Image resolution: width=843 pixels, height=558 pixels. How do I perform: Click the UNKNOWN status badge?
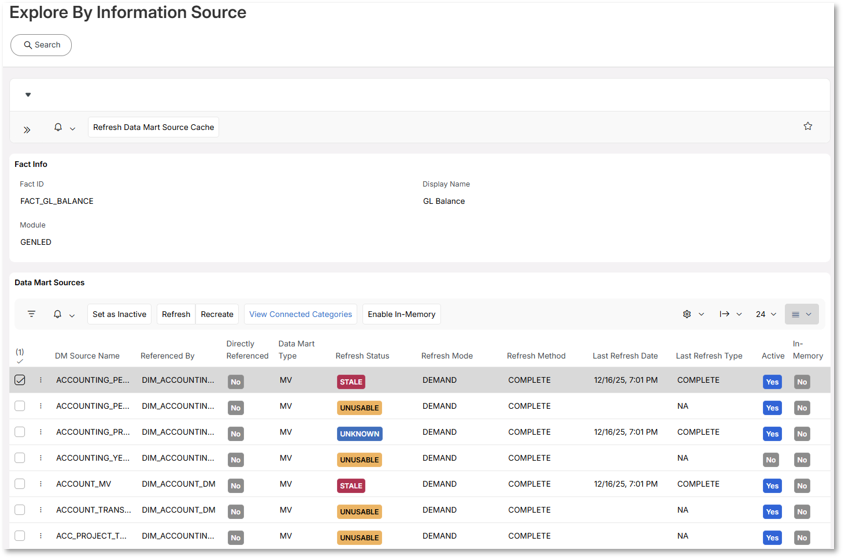tap(360, 434)
